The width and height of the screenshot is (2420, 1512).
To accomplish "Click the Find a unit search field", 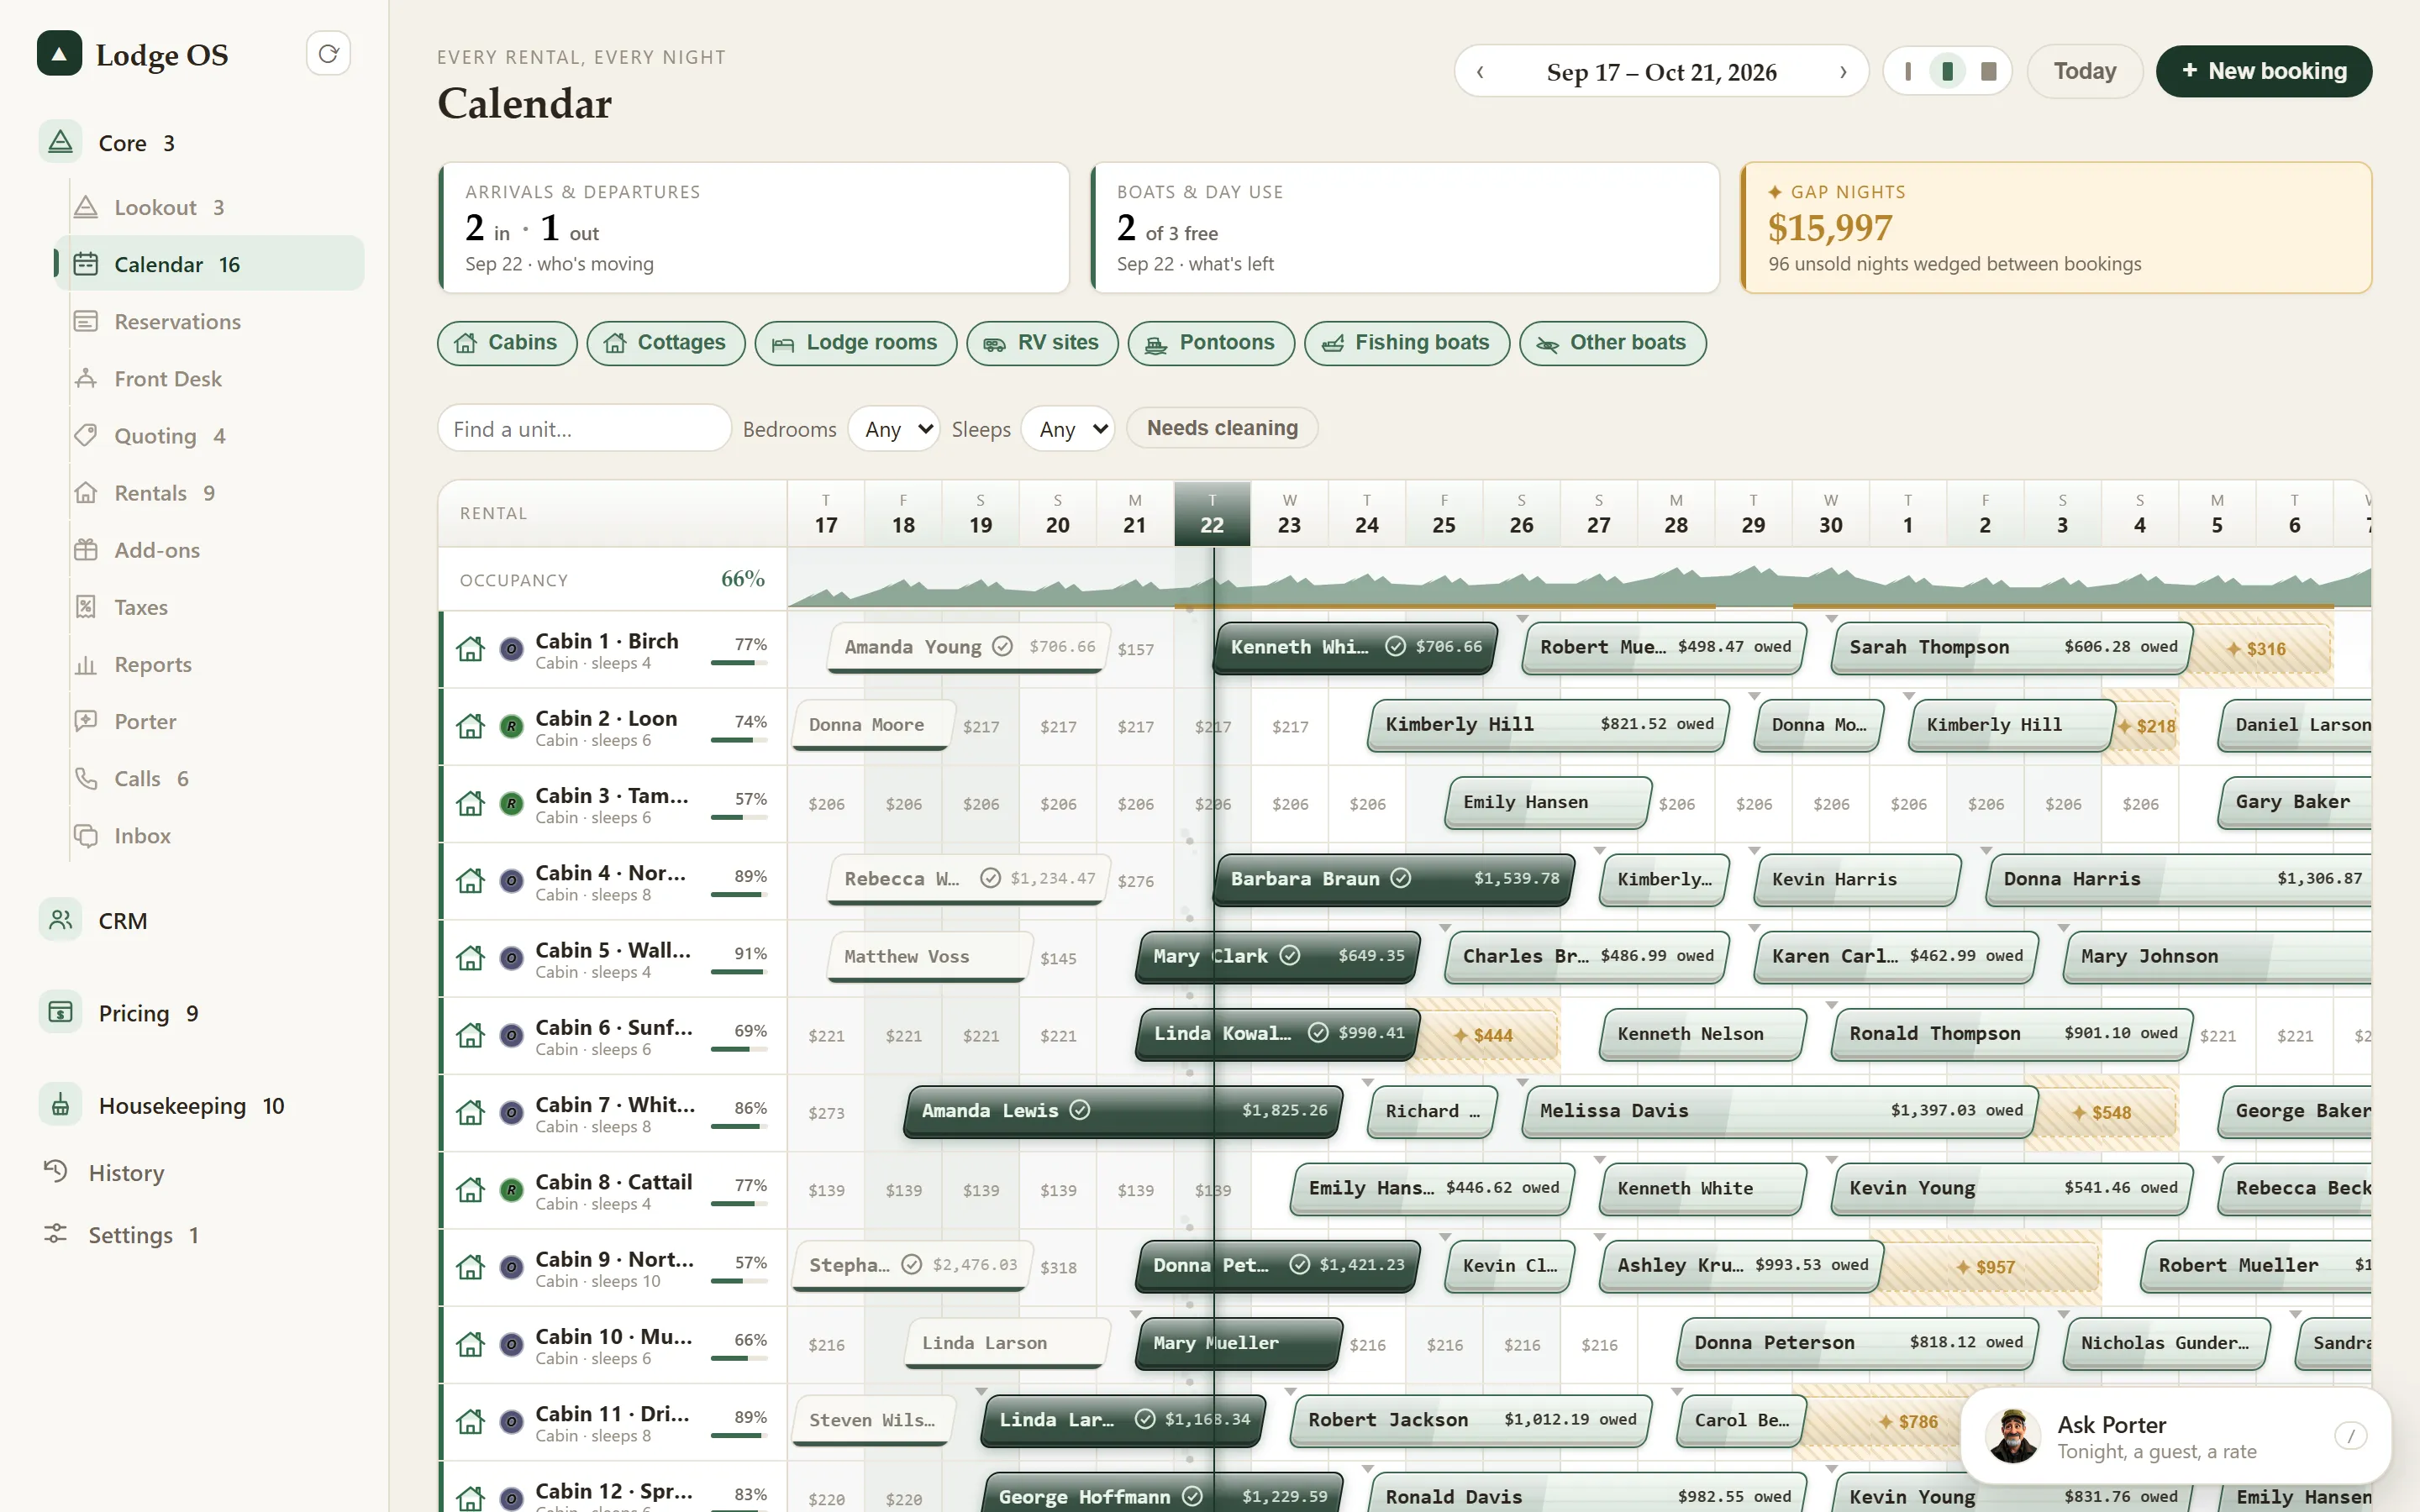I will [584, 428].
